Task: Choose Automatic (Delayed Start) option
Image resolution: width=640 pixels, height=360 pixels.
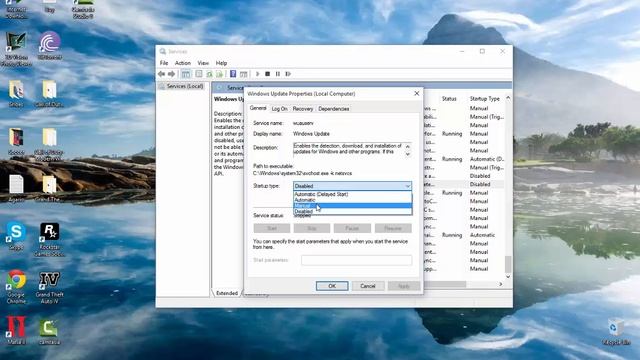Action: [x=353, y=194]
